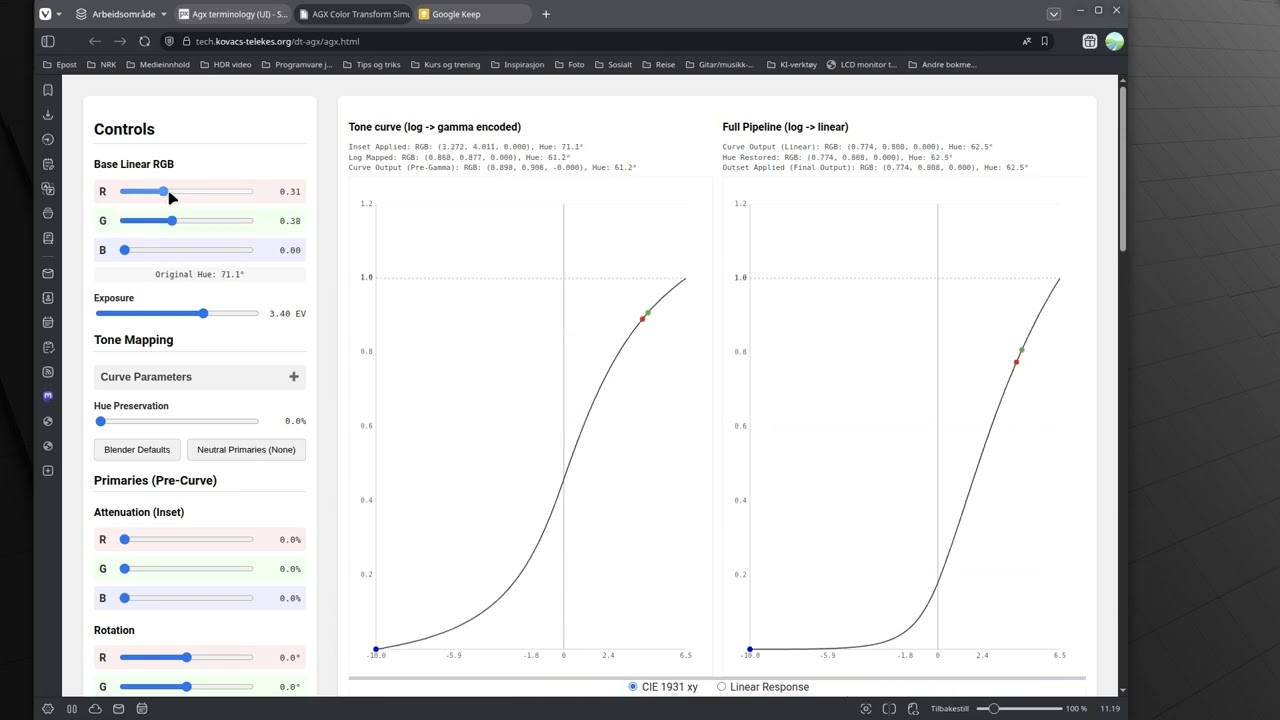The width and height of the screenshot is (1280, 720).
Task: Bookmark this page from address bar
Action: click(1045, 41)
